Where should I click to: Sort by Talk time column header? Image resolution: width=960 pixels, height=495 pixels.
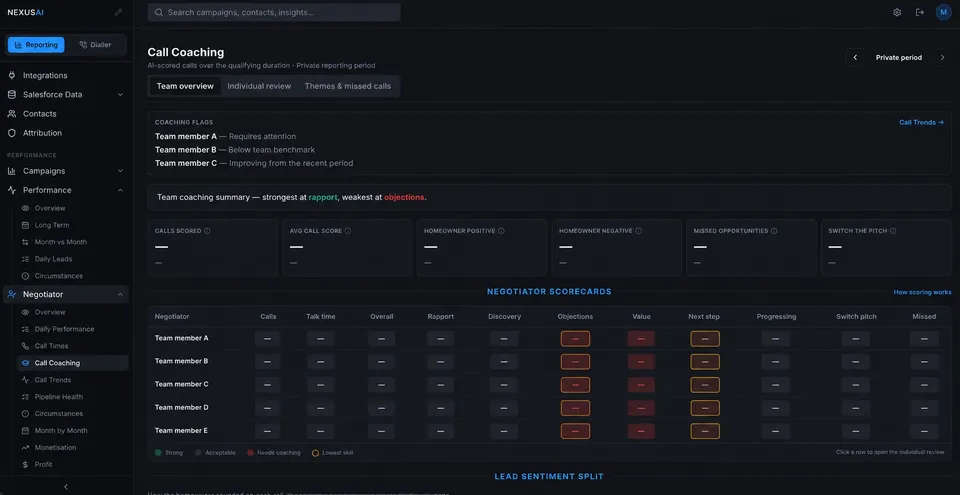[321, 317]
